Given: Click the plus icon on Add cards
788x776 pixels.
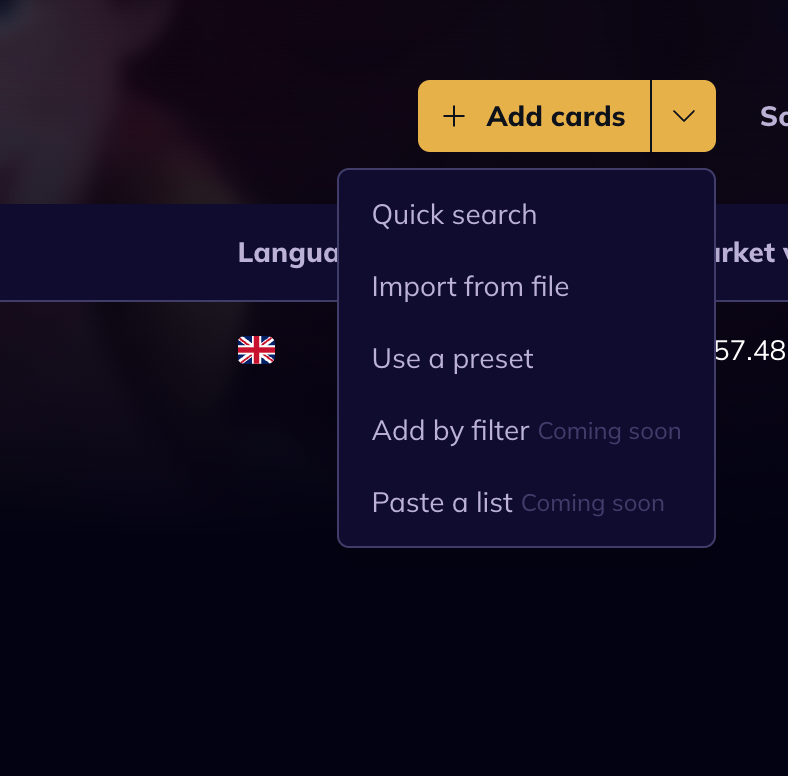Looking at the screenshot, I should click(453, 116).
